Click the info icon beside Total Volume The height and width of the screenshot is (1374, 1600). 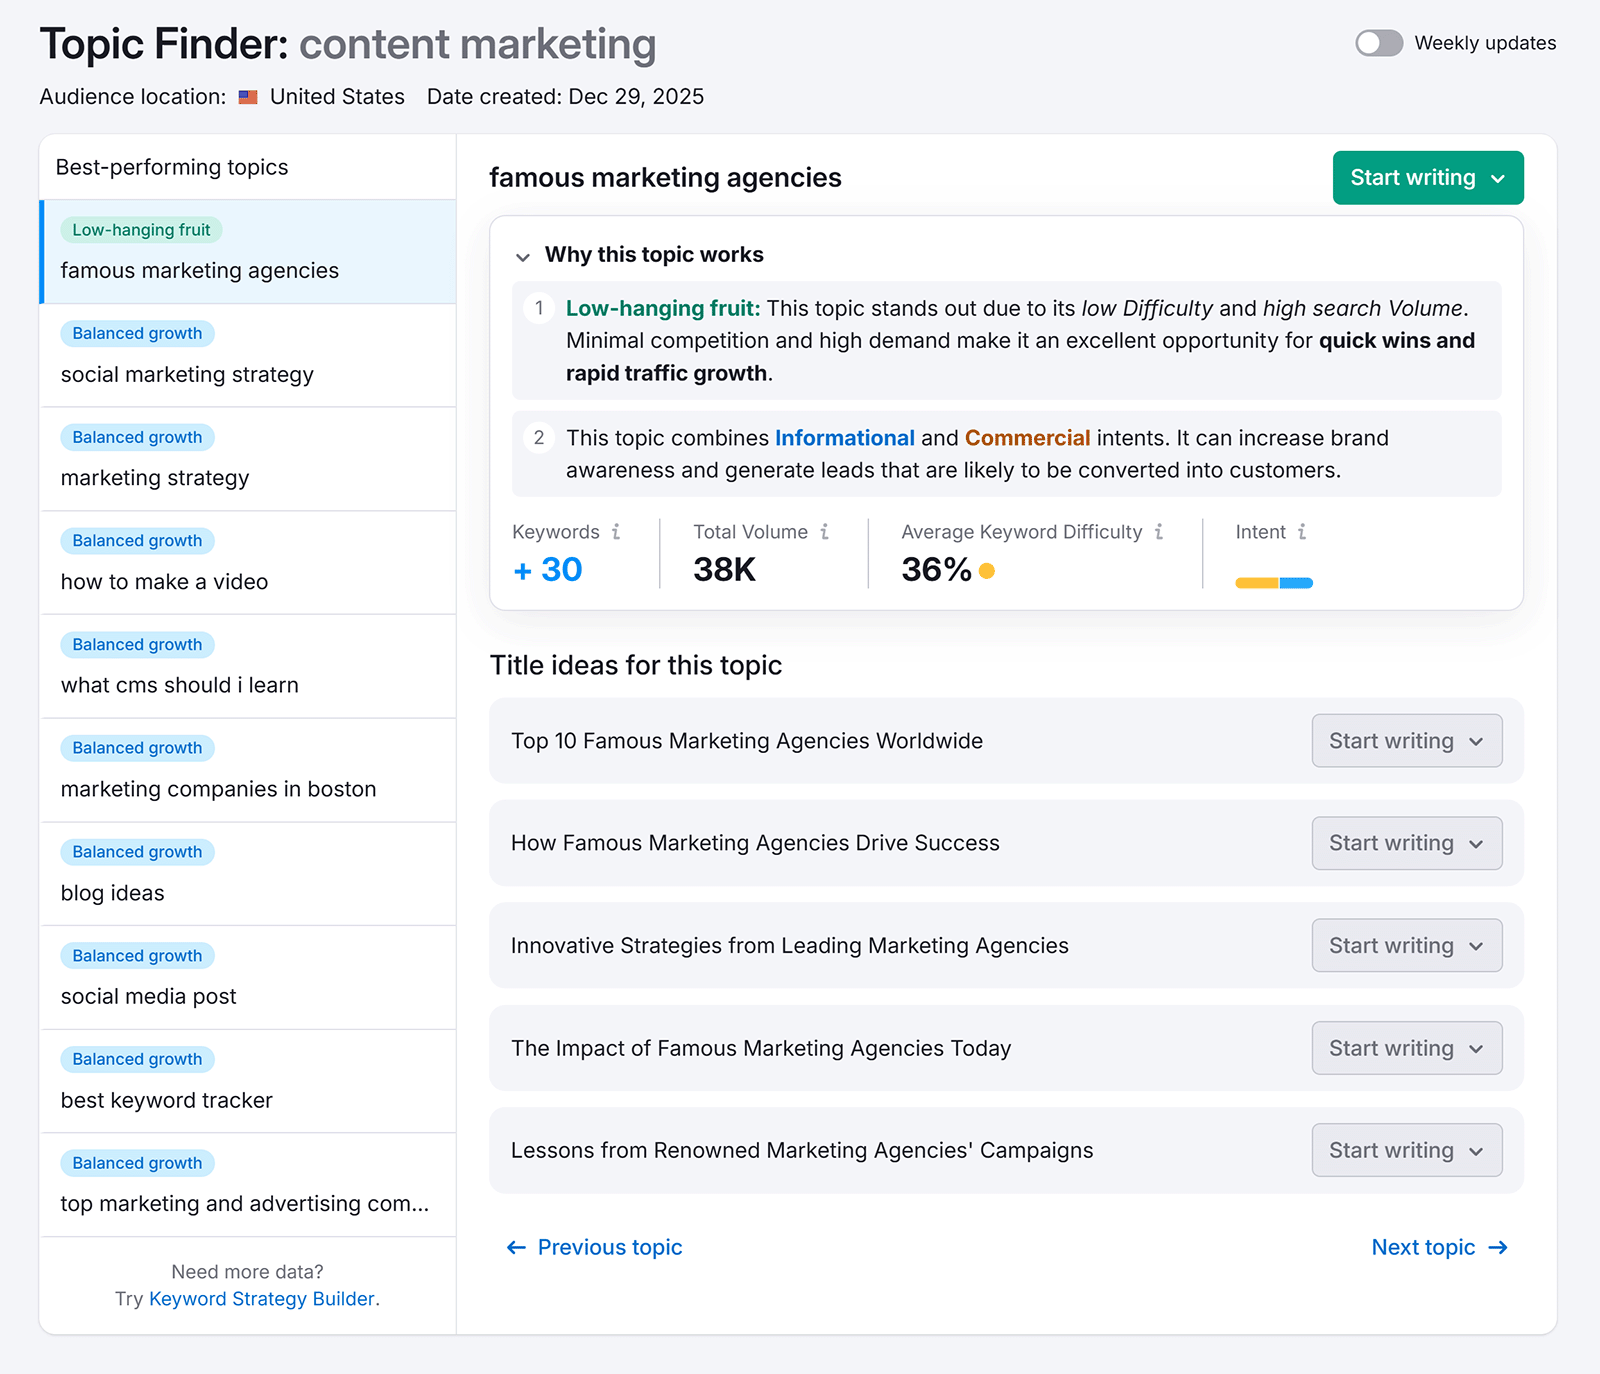824,532
